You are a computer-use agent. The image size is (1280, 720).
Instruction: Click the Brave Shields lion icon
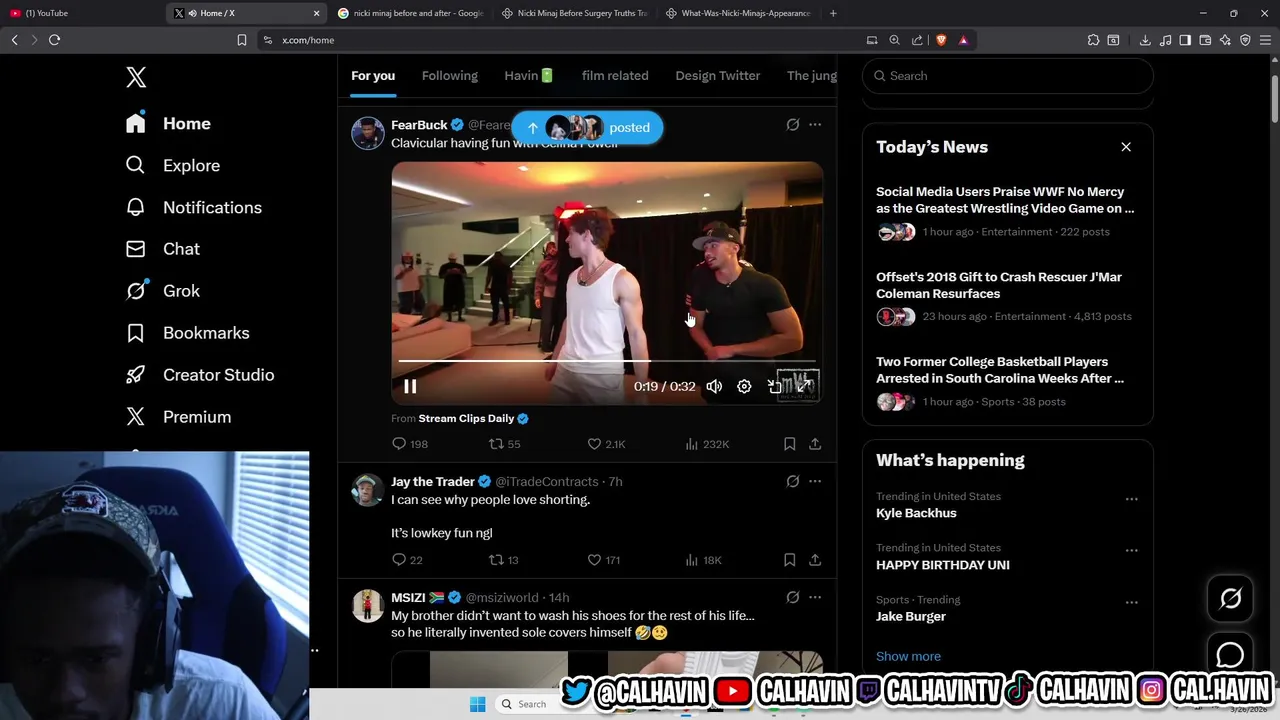[941, 40]
